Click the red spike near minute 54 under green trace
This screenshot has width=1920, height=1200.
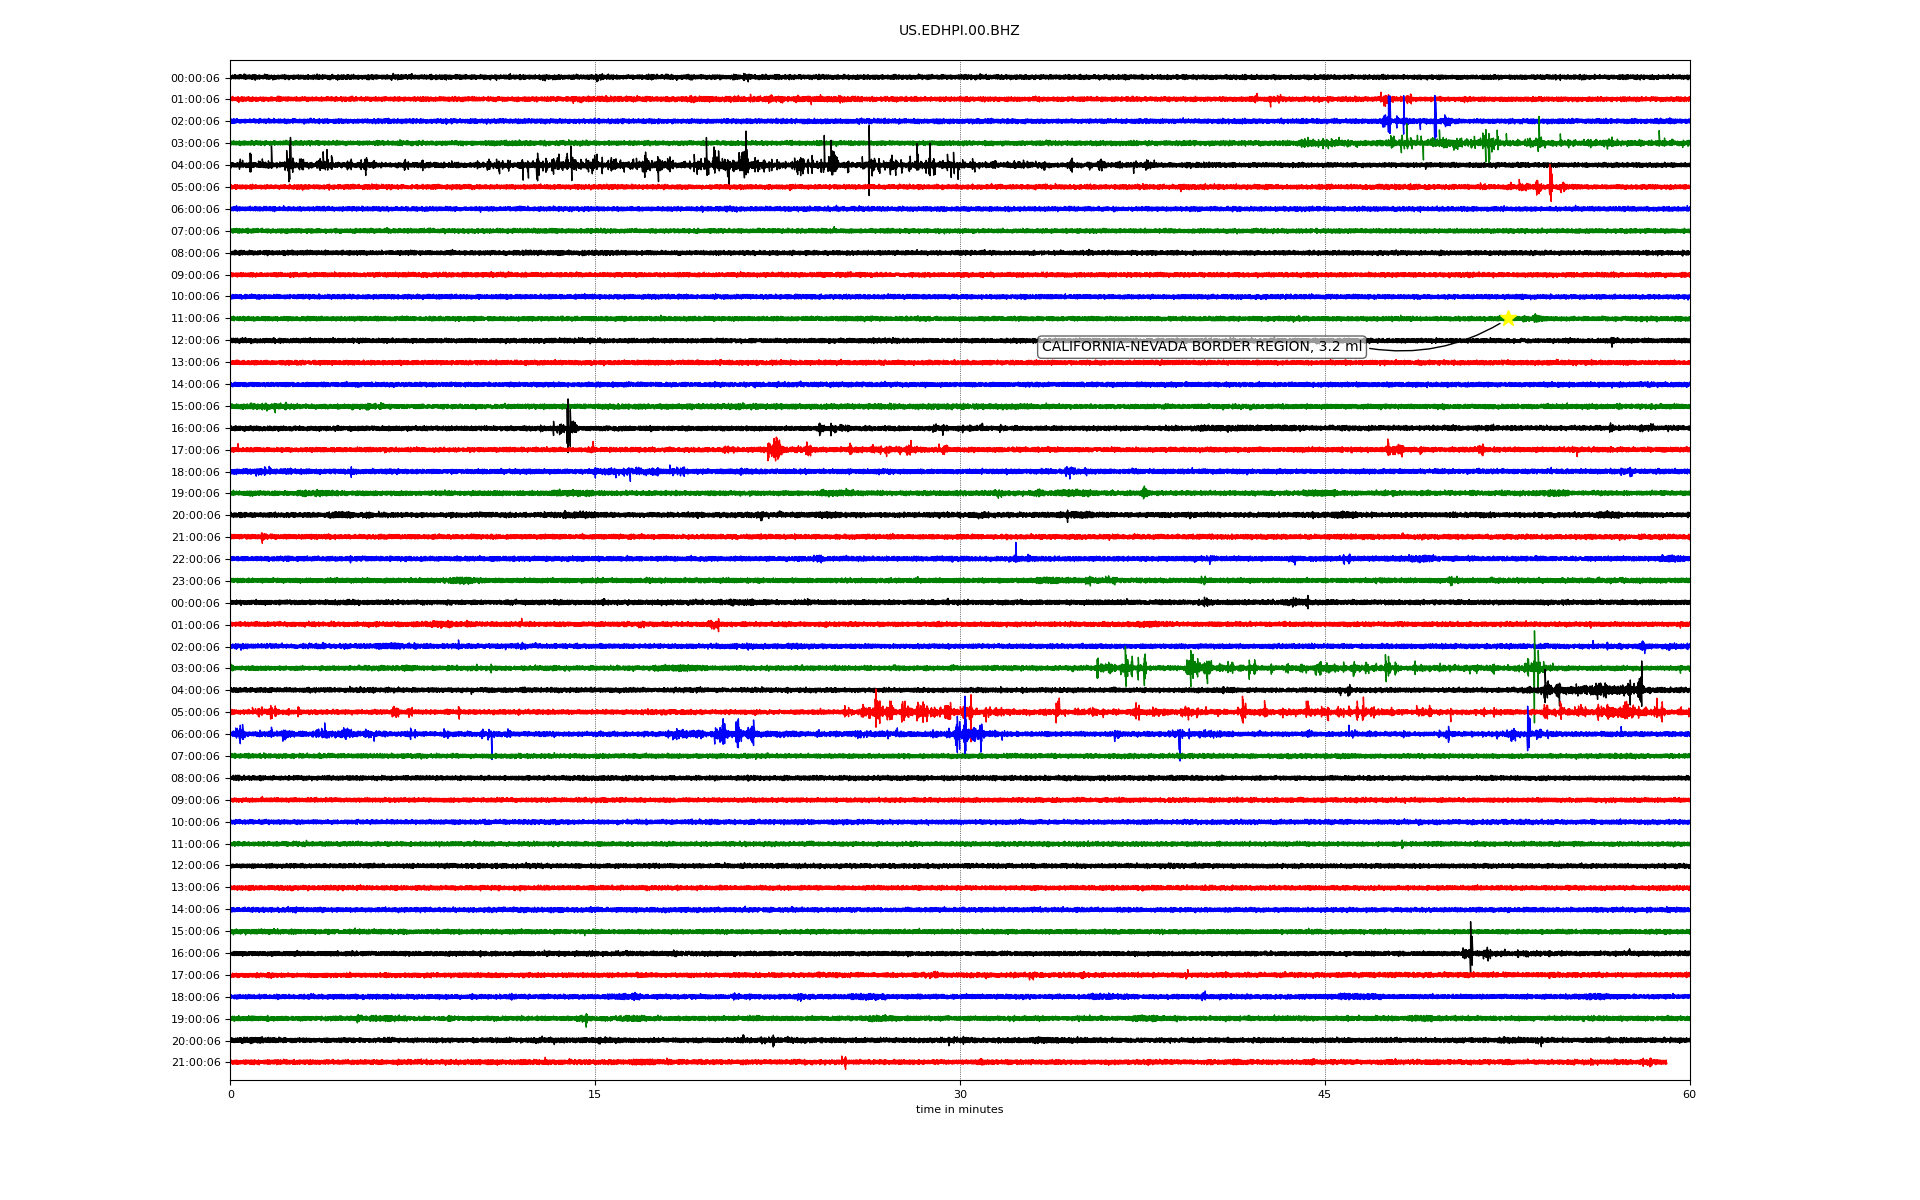1550,183
